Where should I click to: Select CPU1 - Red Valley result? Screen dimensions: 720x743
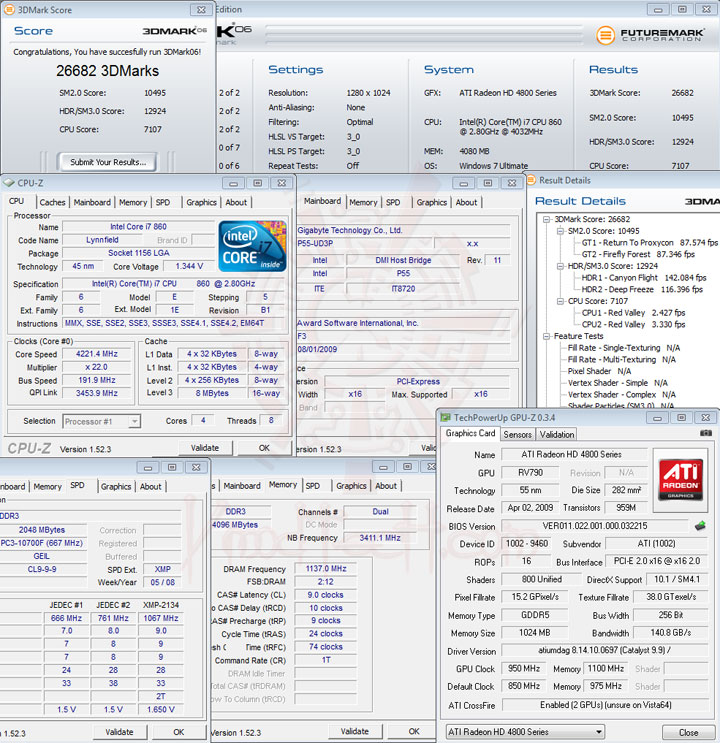[633, 313]
